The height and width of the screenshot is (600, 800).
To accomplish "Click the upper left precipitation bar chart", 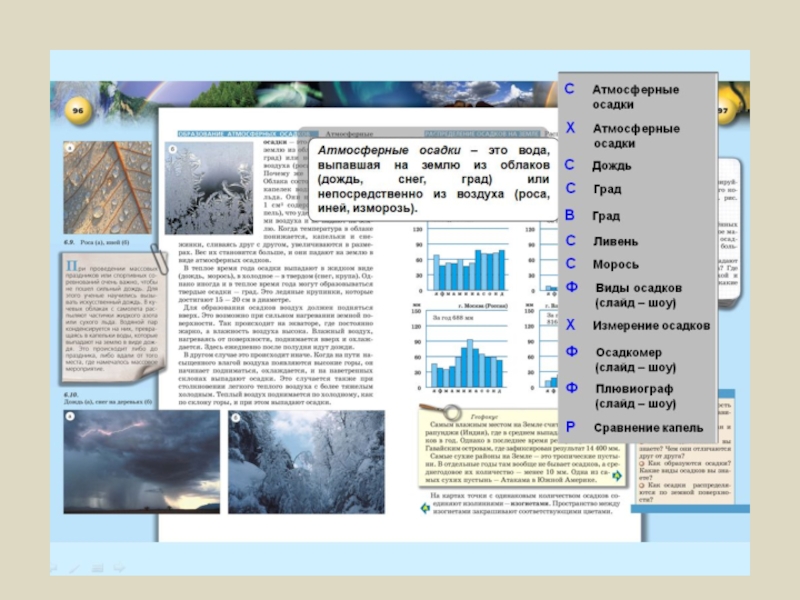I will point(462,259).
